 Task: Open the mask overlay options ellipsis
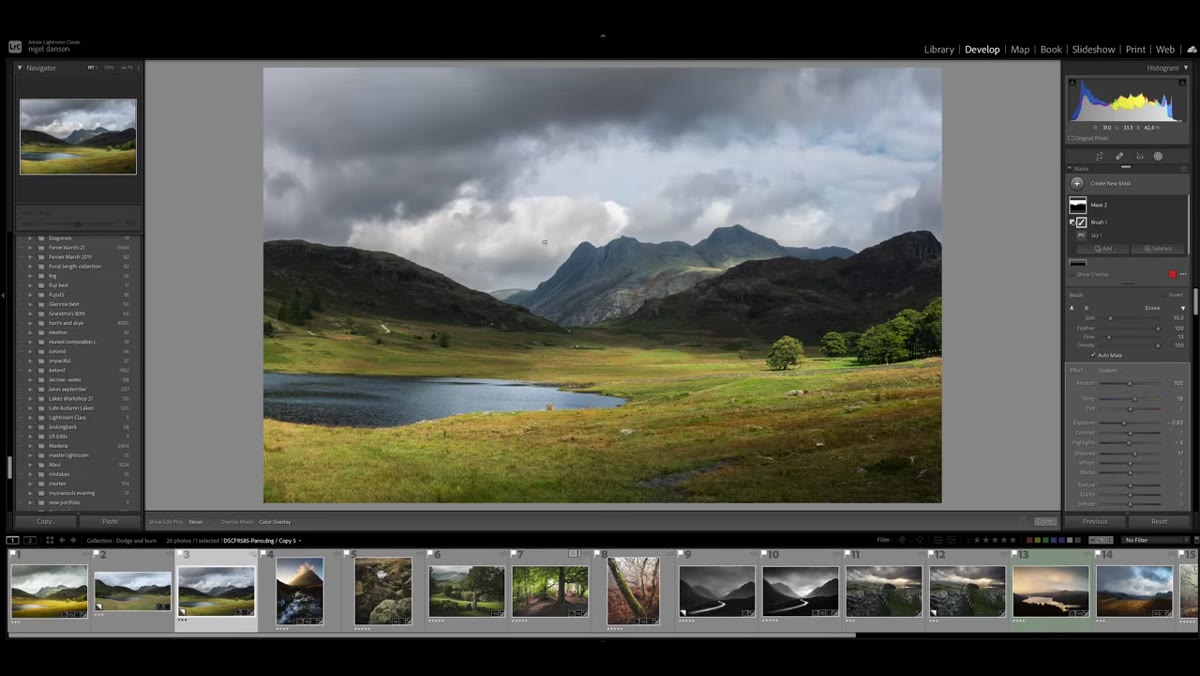click(x=1183, y=274)
